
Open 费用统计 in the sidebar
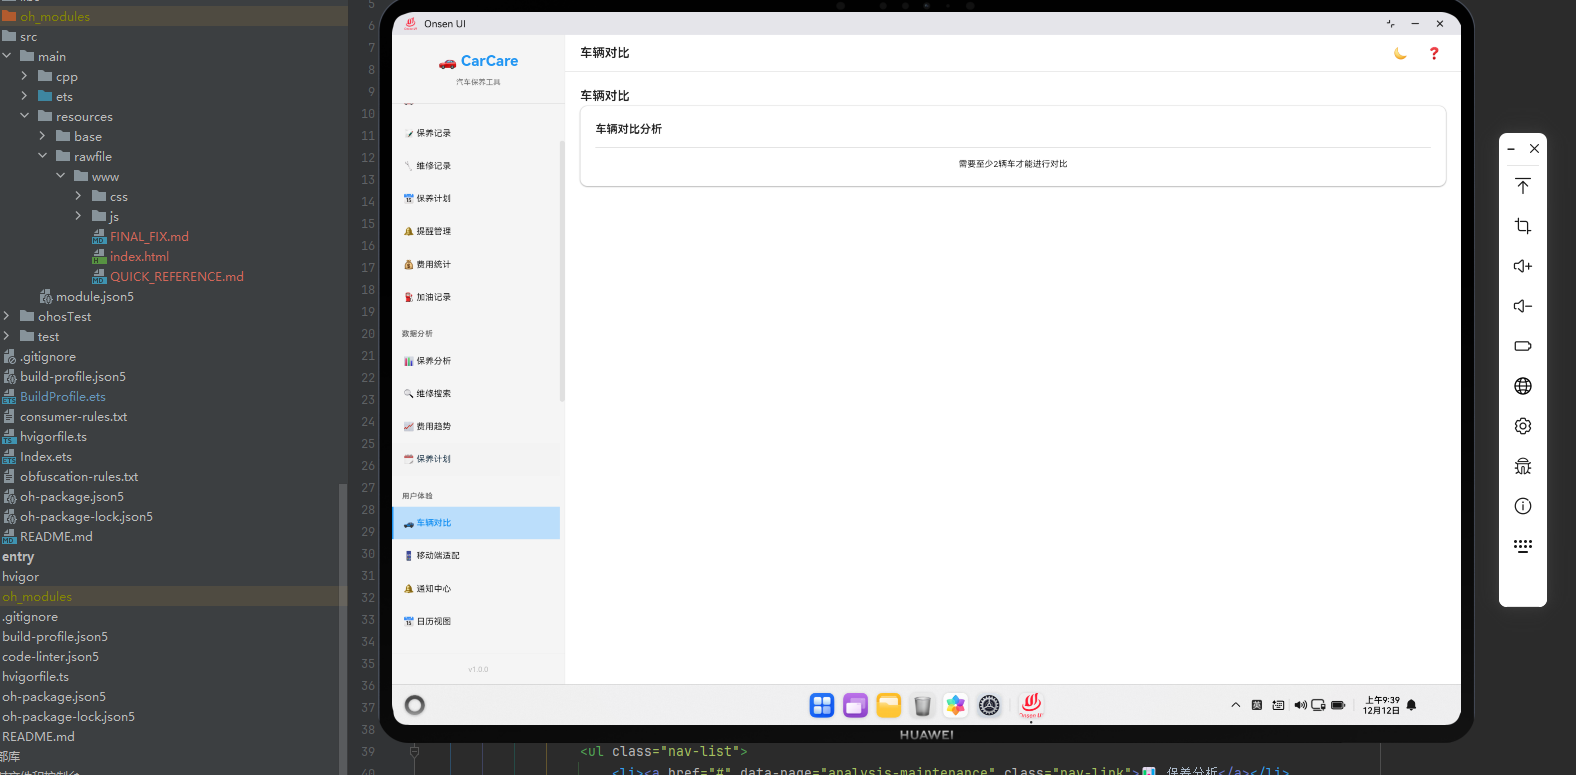pos(476,264)
